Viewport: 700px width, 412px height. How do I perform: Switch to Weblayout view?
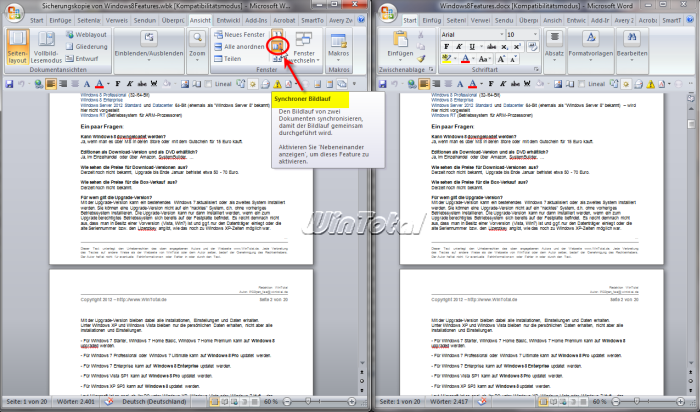(86, 34)
